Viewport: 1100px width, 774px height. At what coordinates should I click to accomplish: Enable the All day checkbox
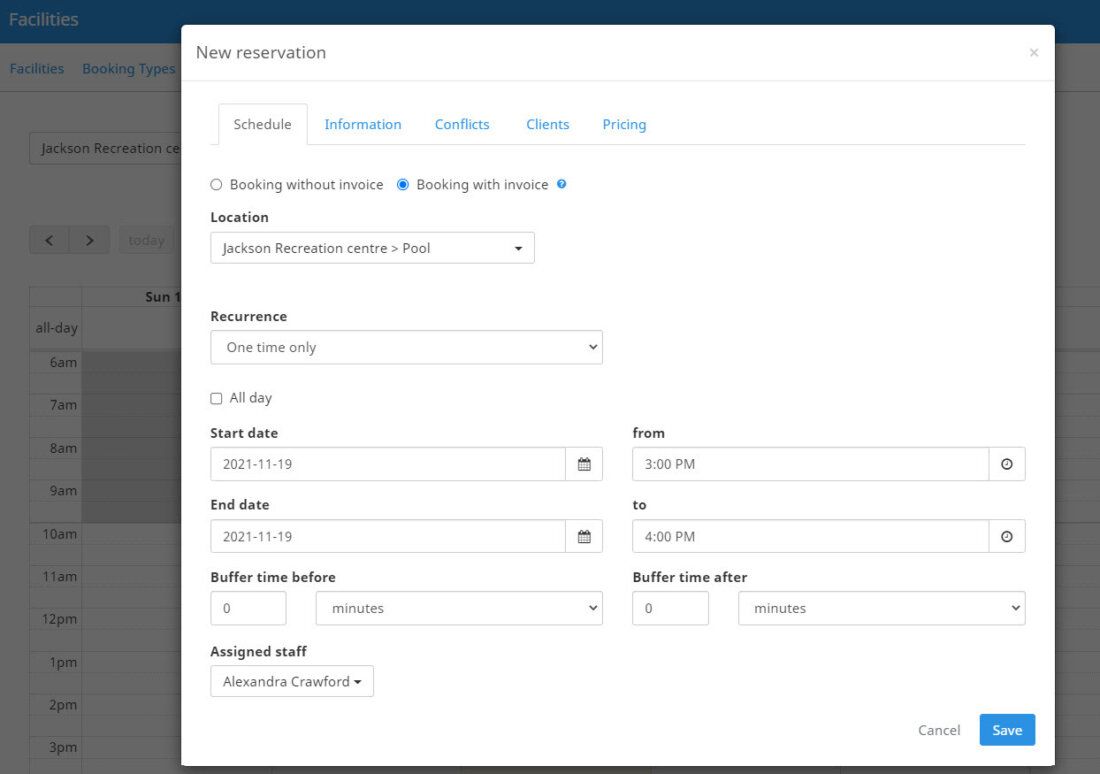pyautogui.click(x=216, y=398)
